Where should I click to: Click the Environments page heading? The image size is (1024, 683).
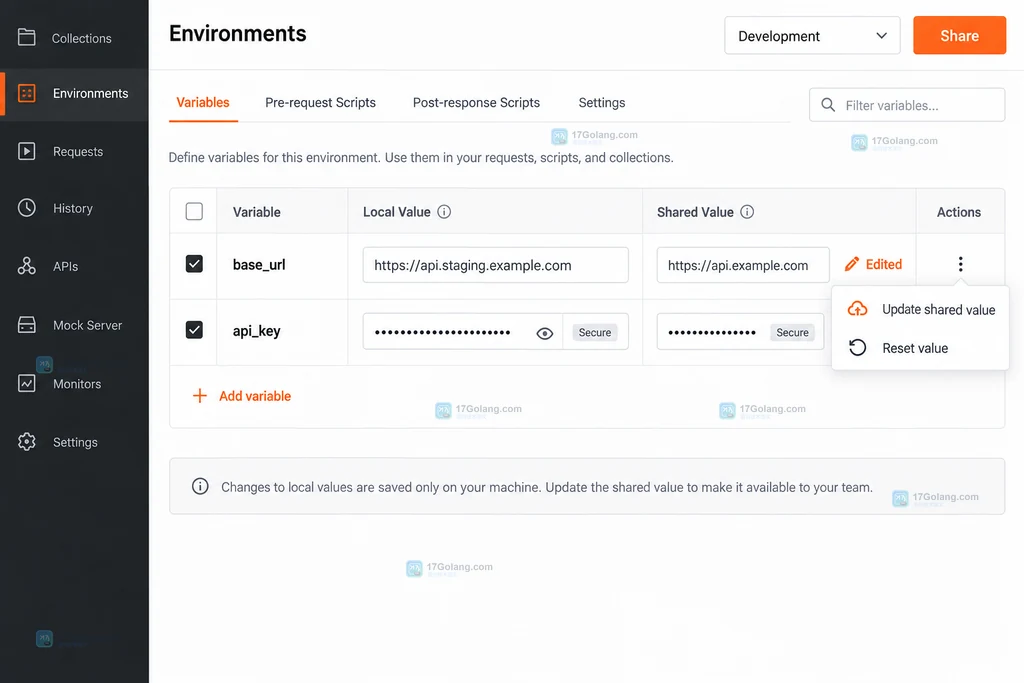coord(238,33)
